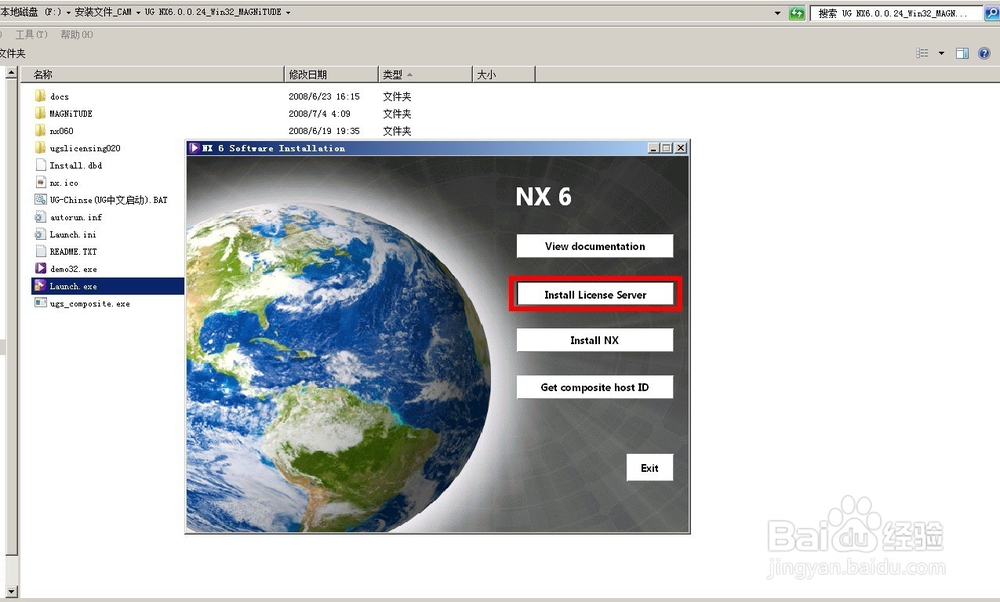
Task: Select the Launch.exe file icon
Action: (40, 286)
